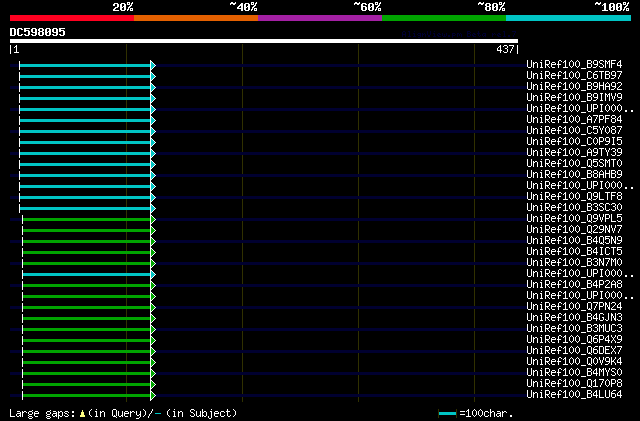Click the white query sequence bar
The width and height of the screenshot is (640, 421).
tap(264, 41)
